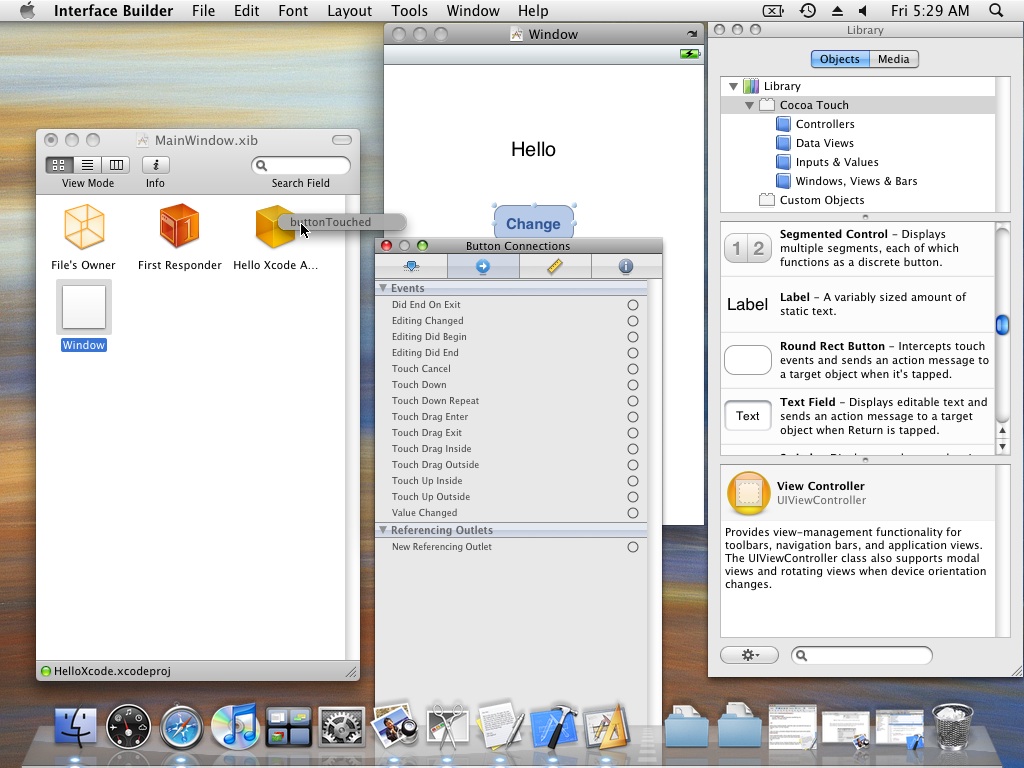
Task: Switch to the Media tab in Library
Action: pos(893,59)
